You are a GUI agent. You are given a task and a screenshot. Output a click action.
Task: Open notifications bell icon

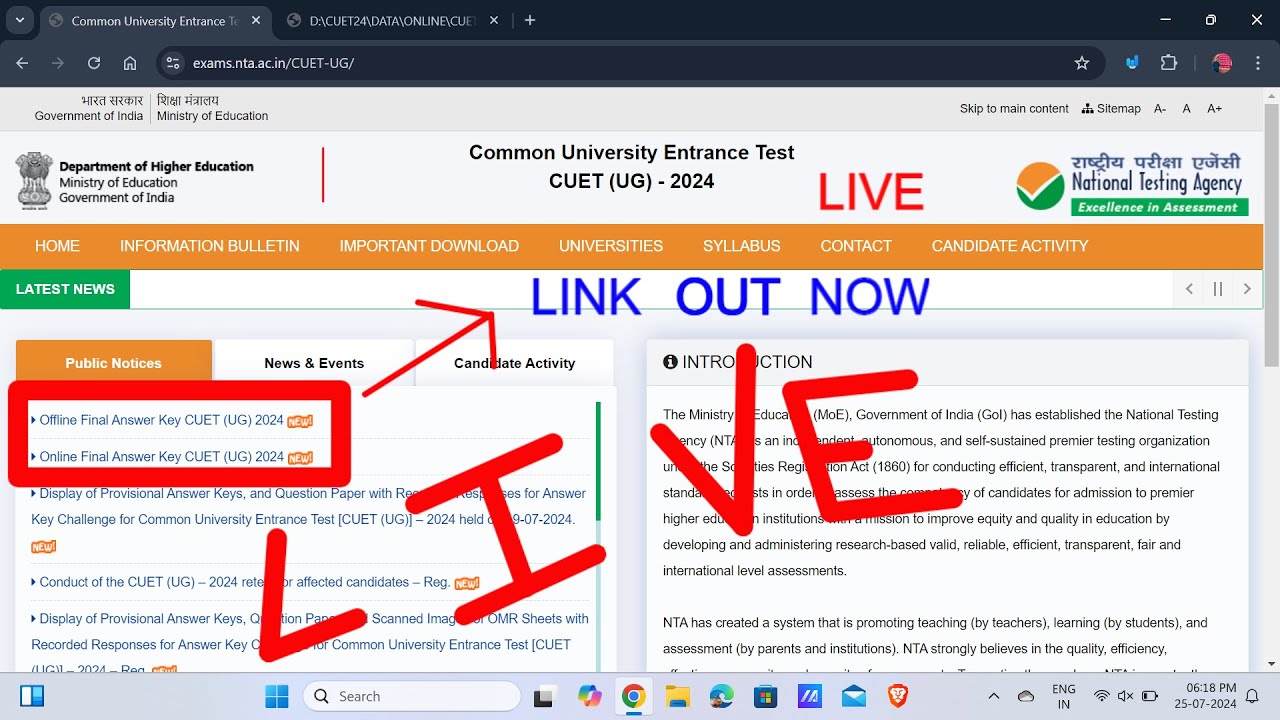click(x=1252, y=696)
